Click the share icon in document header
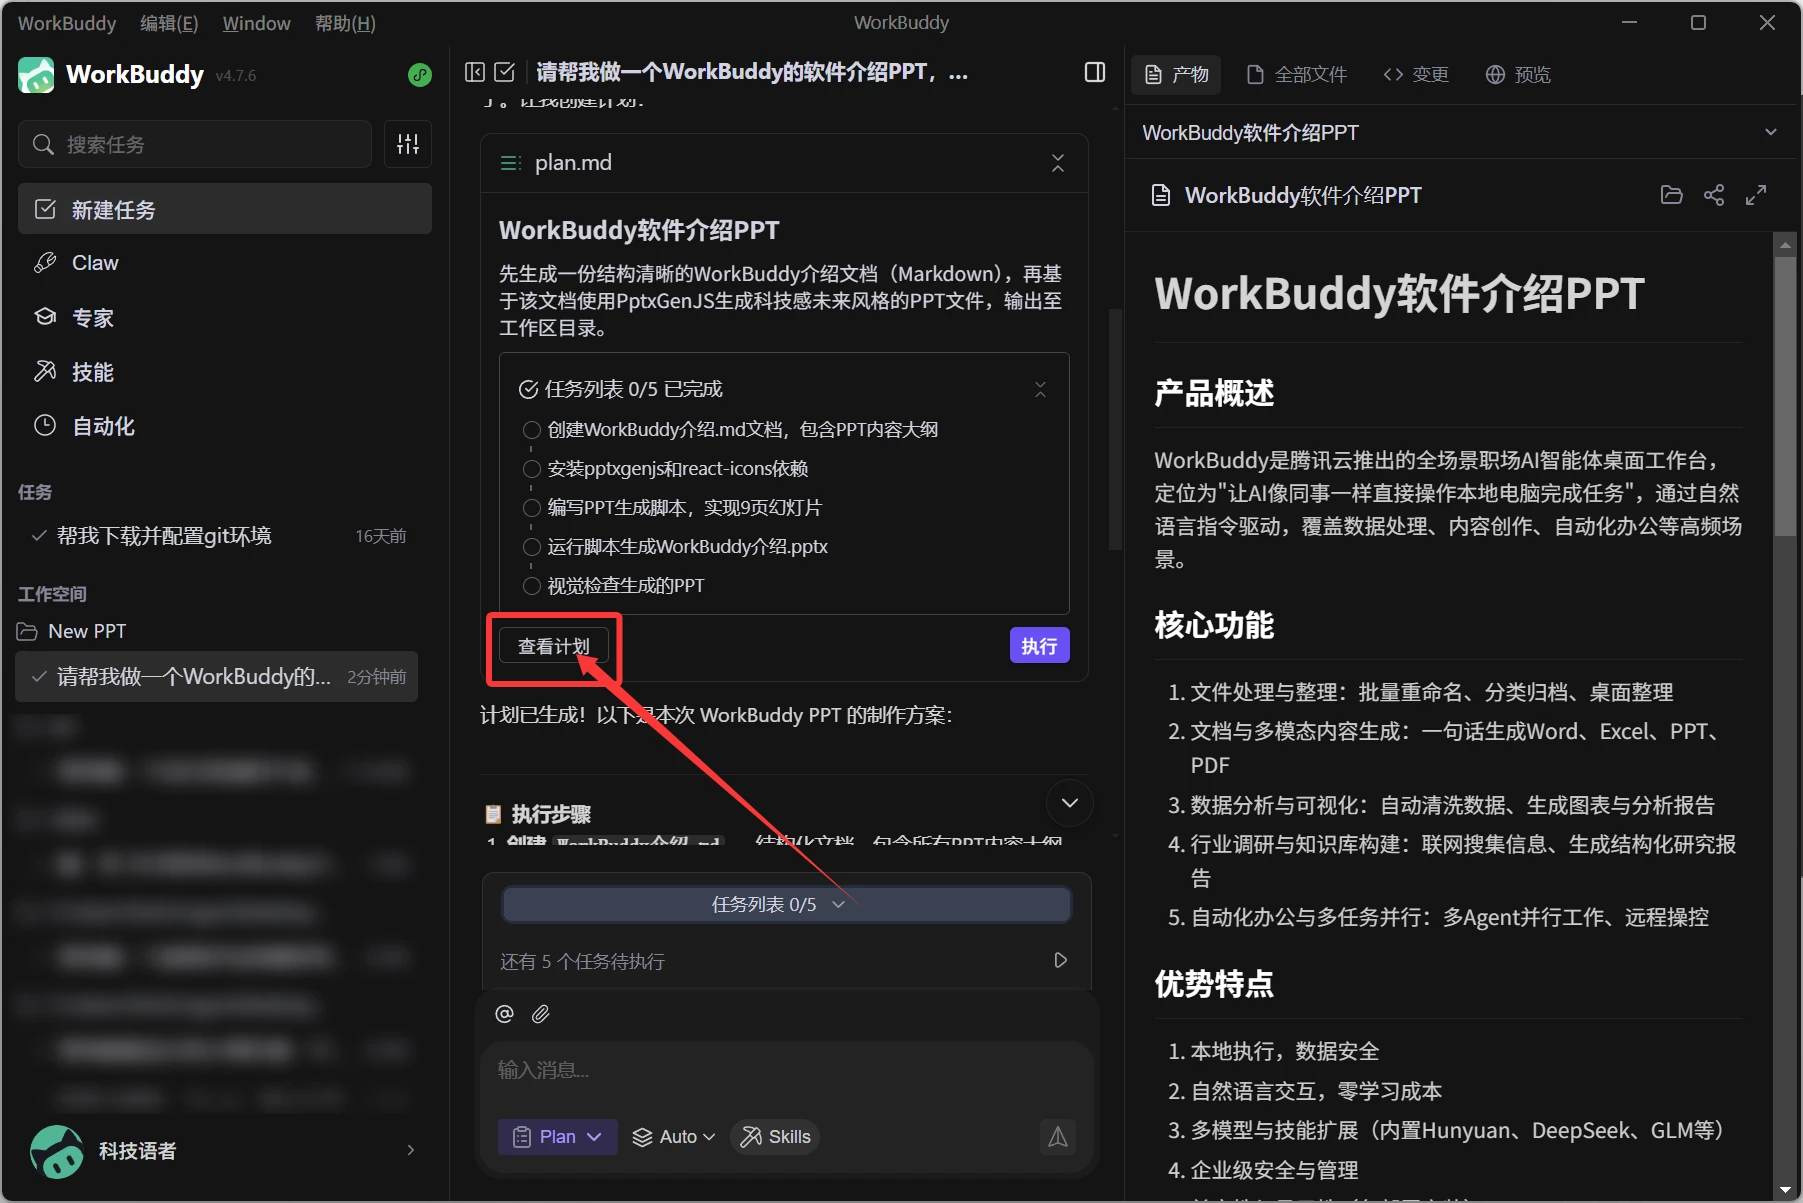 click(x=1714, y=195)
